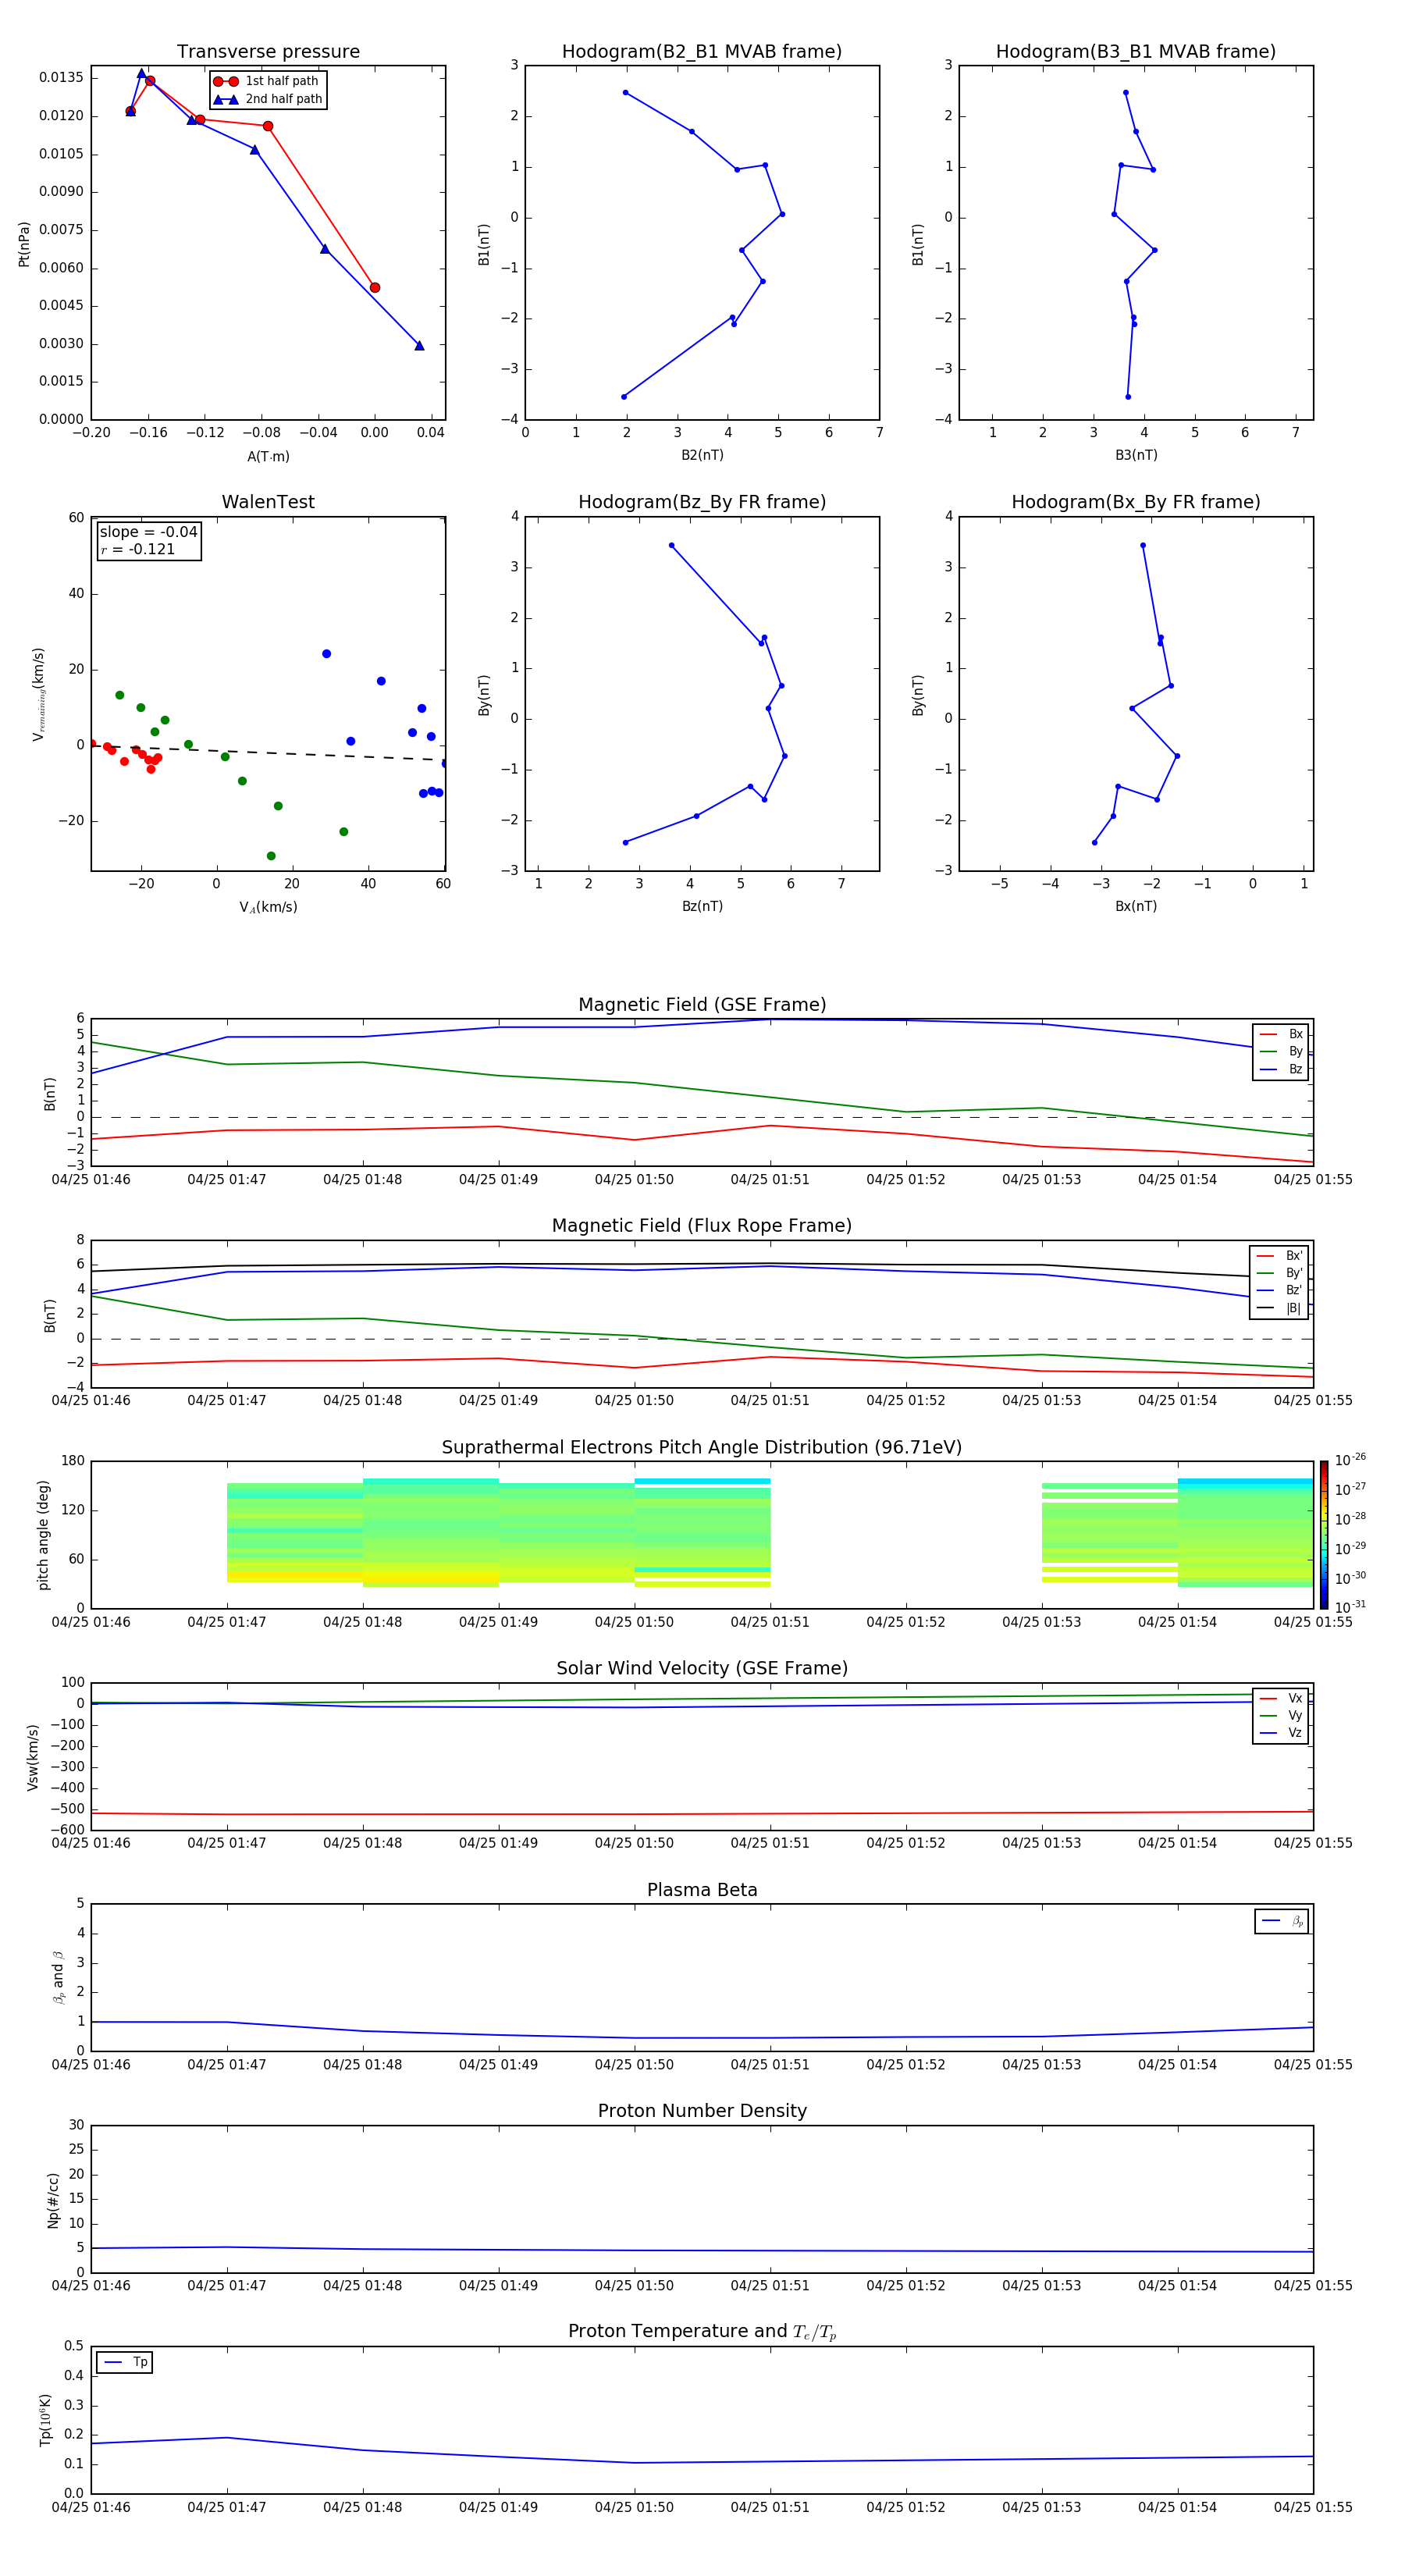
Task: Click the "A(T·m)" x-axis label
Action: pos(268,456)
